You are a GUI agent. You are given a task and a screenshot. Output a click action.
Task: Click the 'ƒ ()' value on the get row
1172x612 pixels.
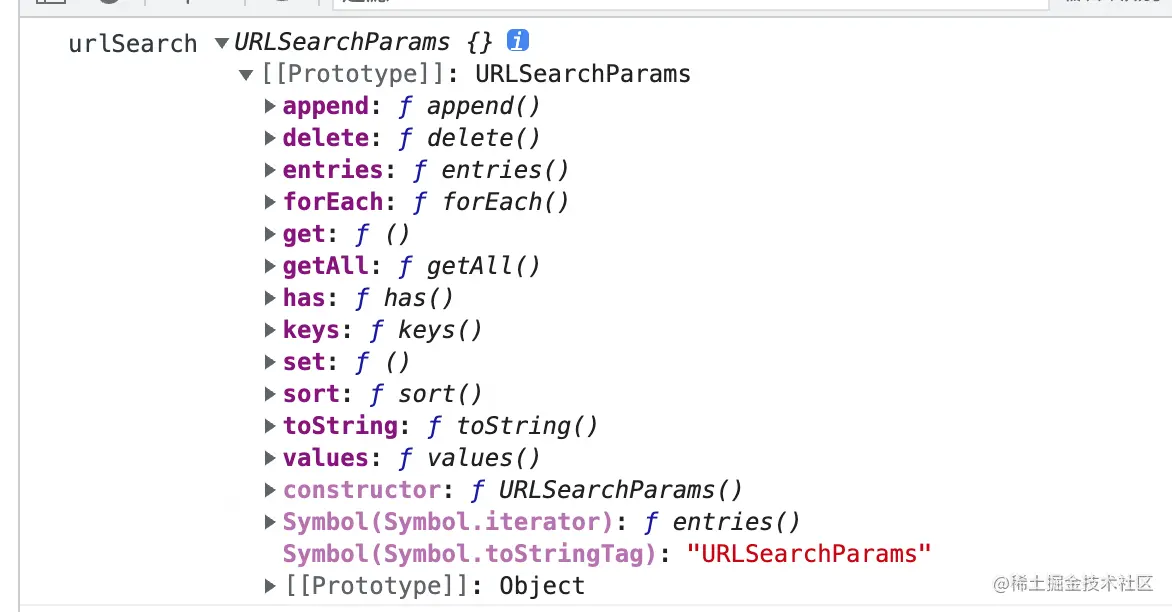[382, 234]
